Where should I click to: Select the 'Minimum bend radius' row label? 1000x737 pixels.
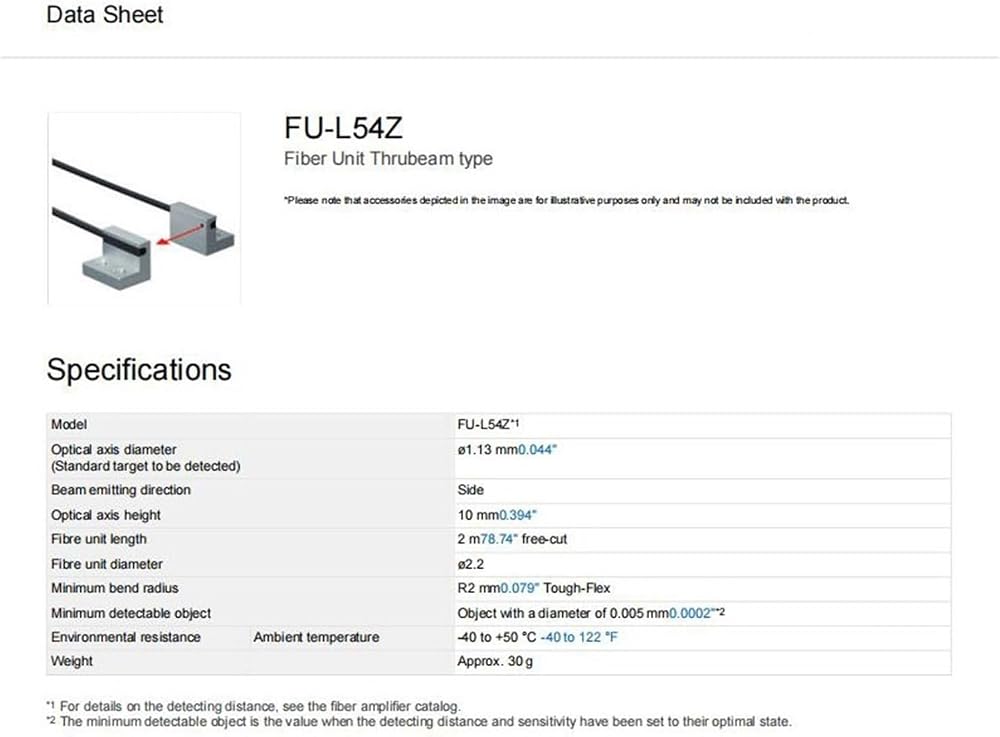[x=115, y=588]
